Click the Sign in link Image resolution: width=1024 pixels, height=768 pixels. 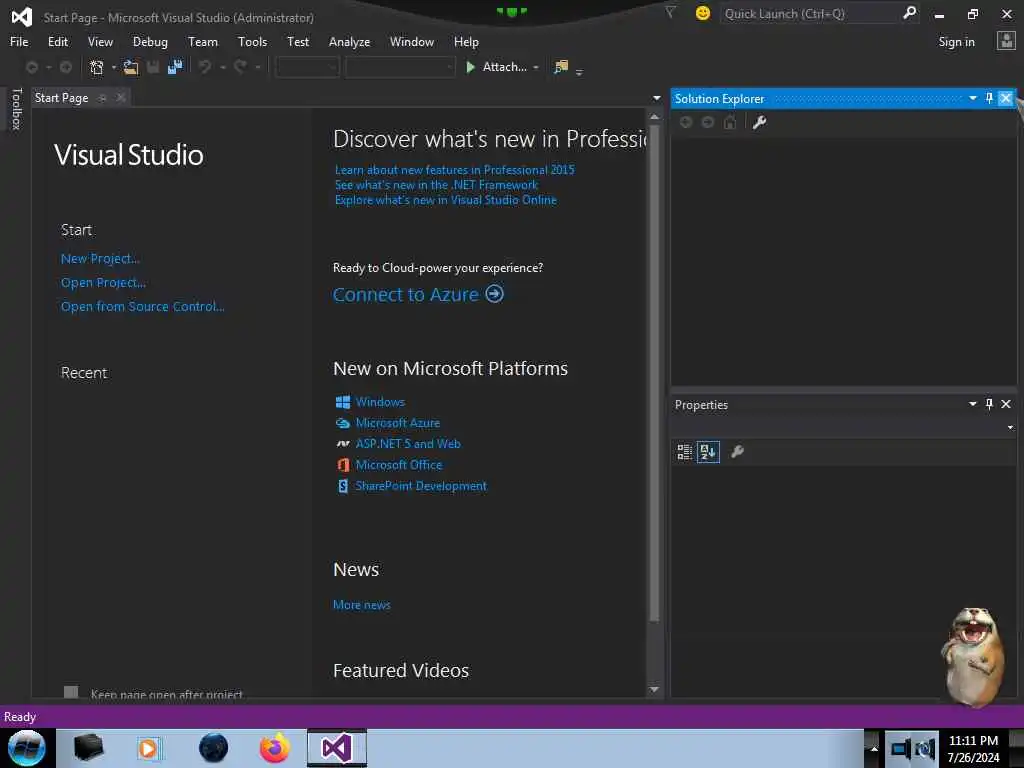[x=956, y=42]
